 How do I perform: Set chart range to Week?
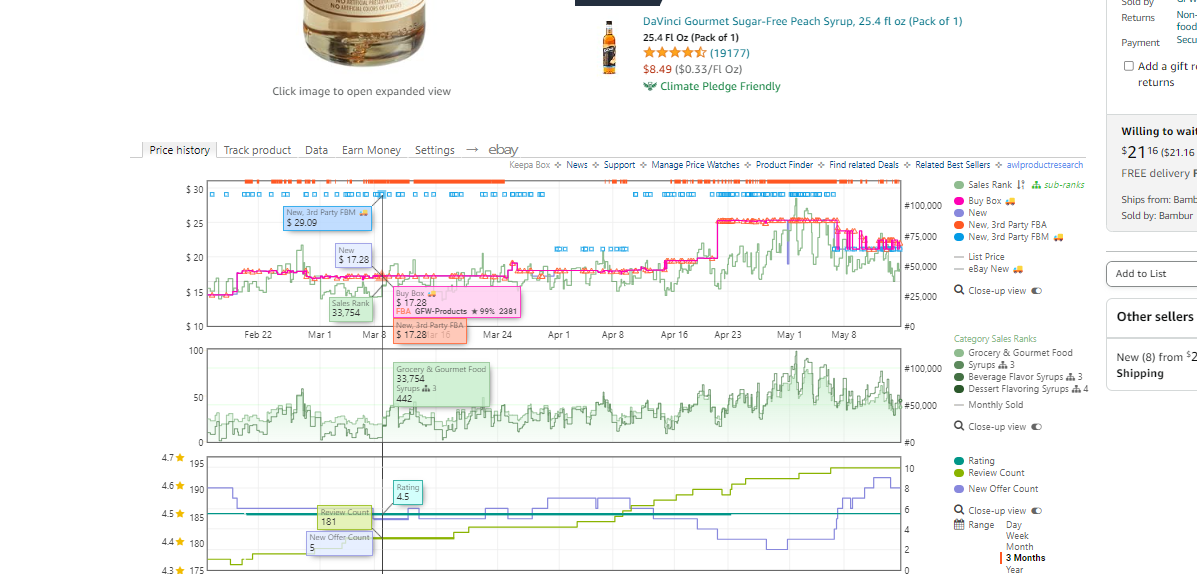(x=1017, y=536)
